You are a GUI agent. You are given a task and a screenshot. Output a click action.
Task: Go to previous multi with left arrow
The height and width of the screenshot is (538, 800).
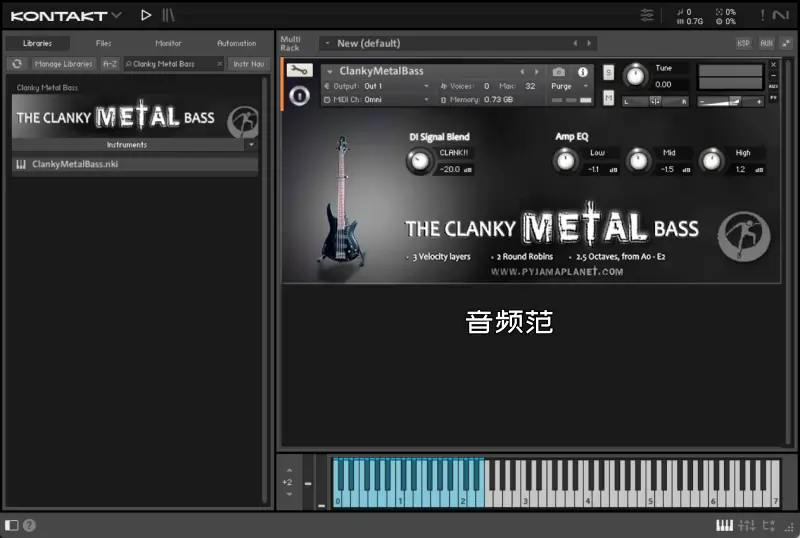[576, 43]
